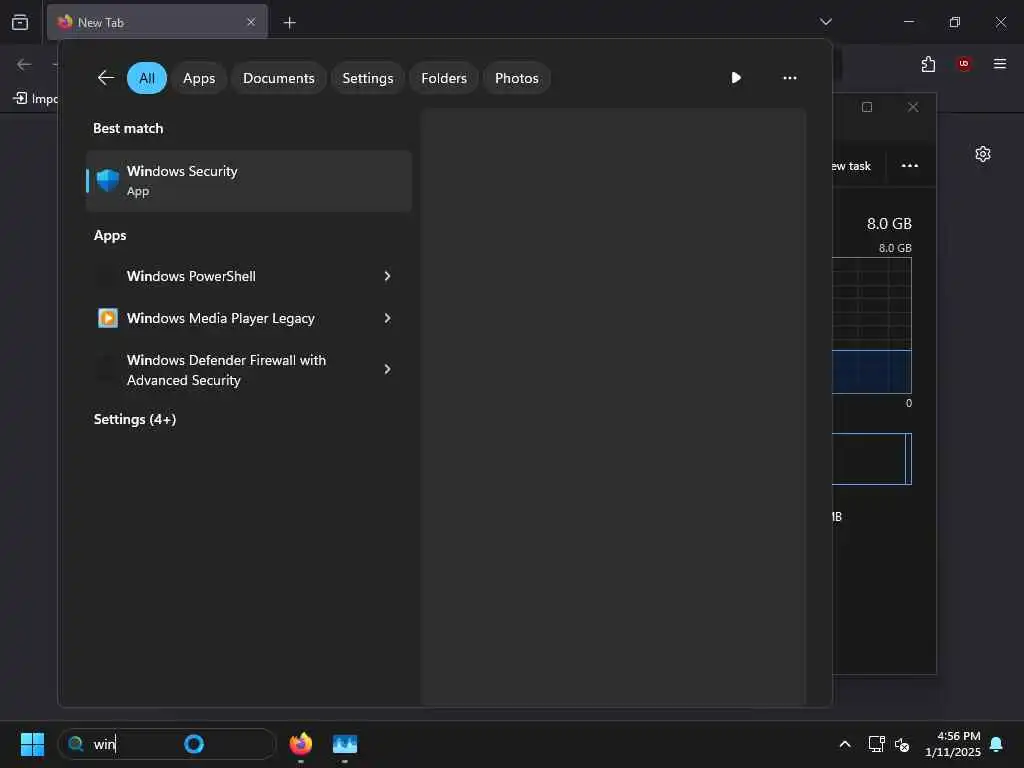
Task: Close the New Tab browser tab
Action: coord(251,22)
